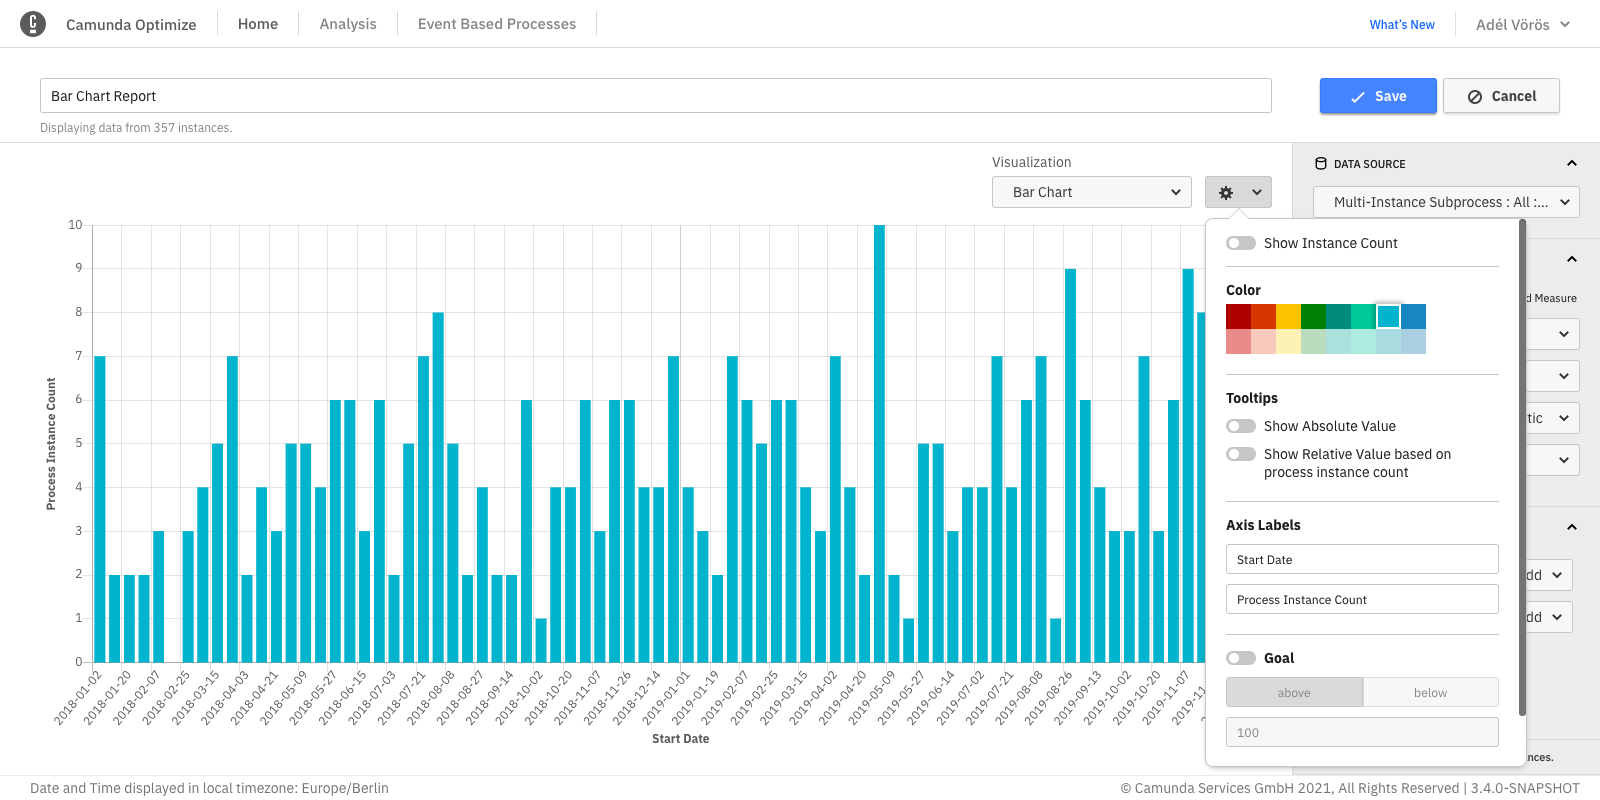Enable Show Absolute Value tooltip
Screen dimensions: 1600x800
coord(1241,426)
